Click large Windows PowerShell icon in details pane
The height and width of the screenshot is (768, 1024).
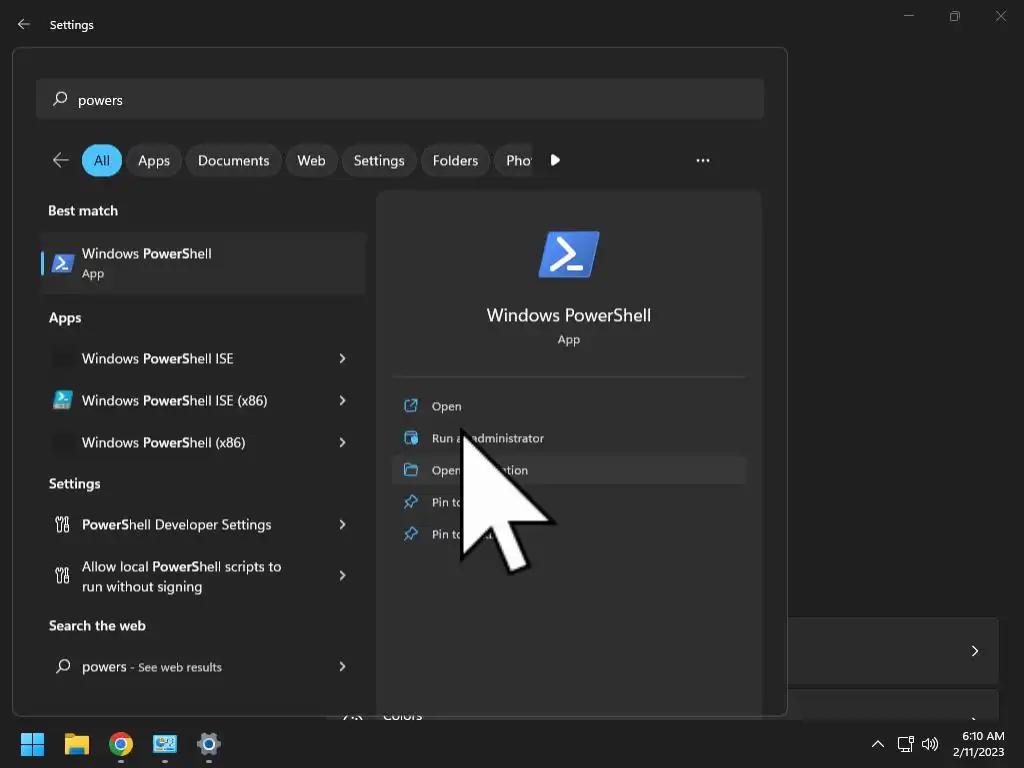(569, 254)
